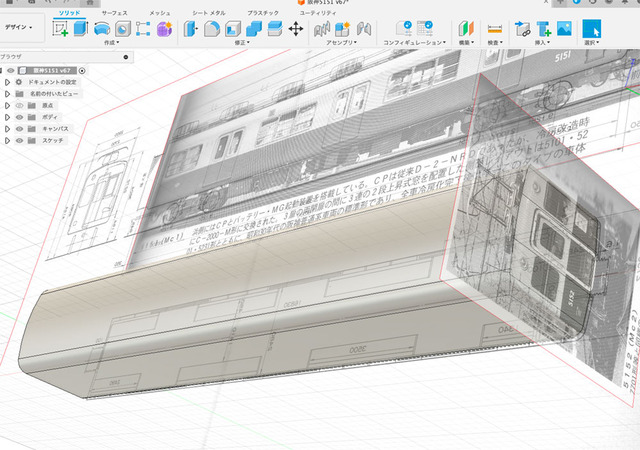
Task: Click the ドキュメントの設定 gear icon
Action: click(x=19, y=82)
